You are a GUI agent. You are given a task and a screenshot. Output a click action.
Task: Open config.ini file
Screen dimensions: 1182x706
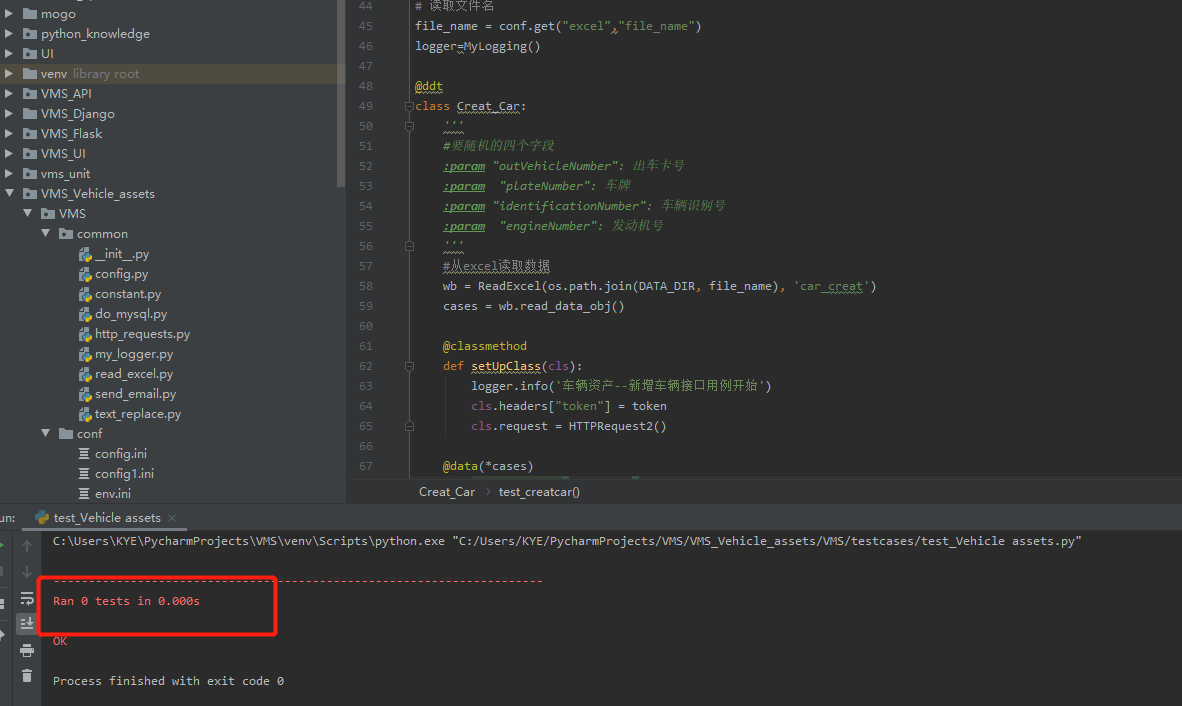tap(121, 454)
